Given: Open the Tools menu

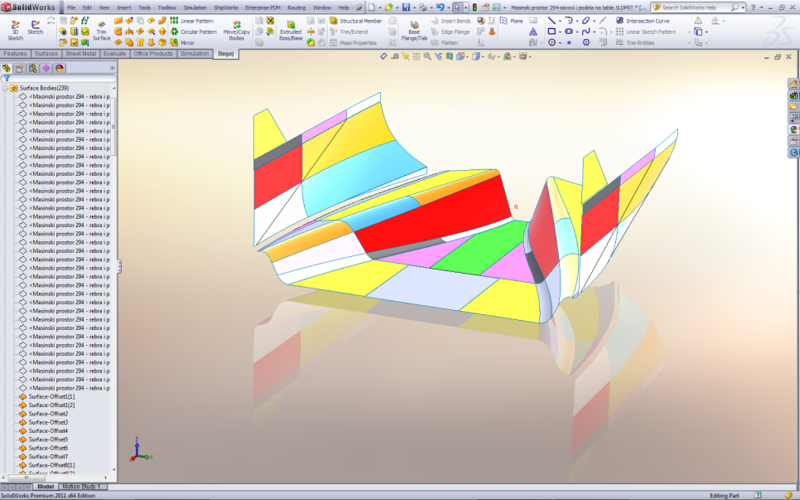Looking at the screenshot, I should [x=145, y=7].
